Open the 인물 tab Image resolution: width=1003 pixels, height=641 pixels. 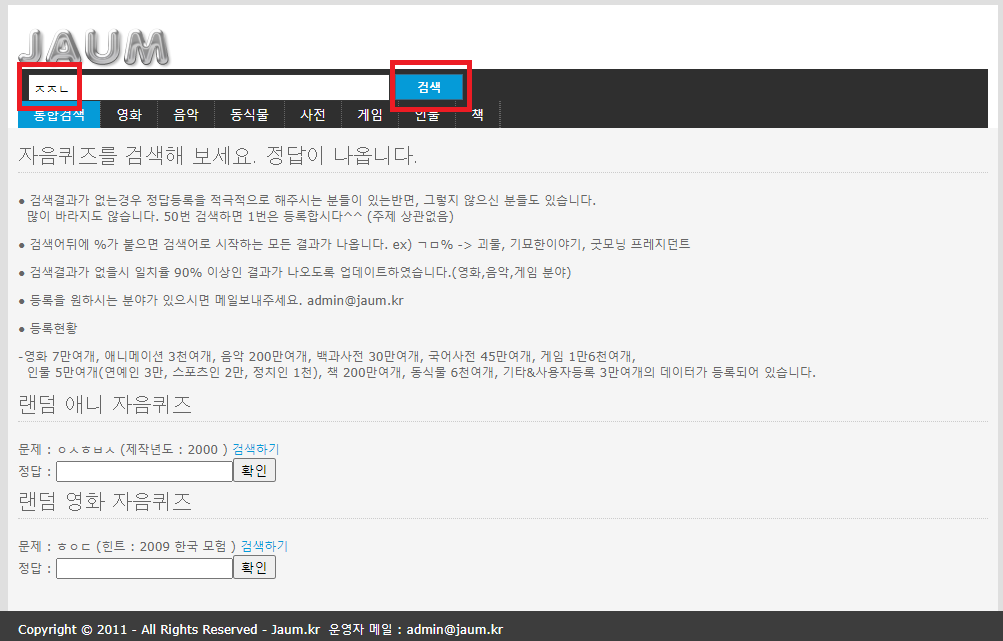(x=427, y=115)
